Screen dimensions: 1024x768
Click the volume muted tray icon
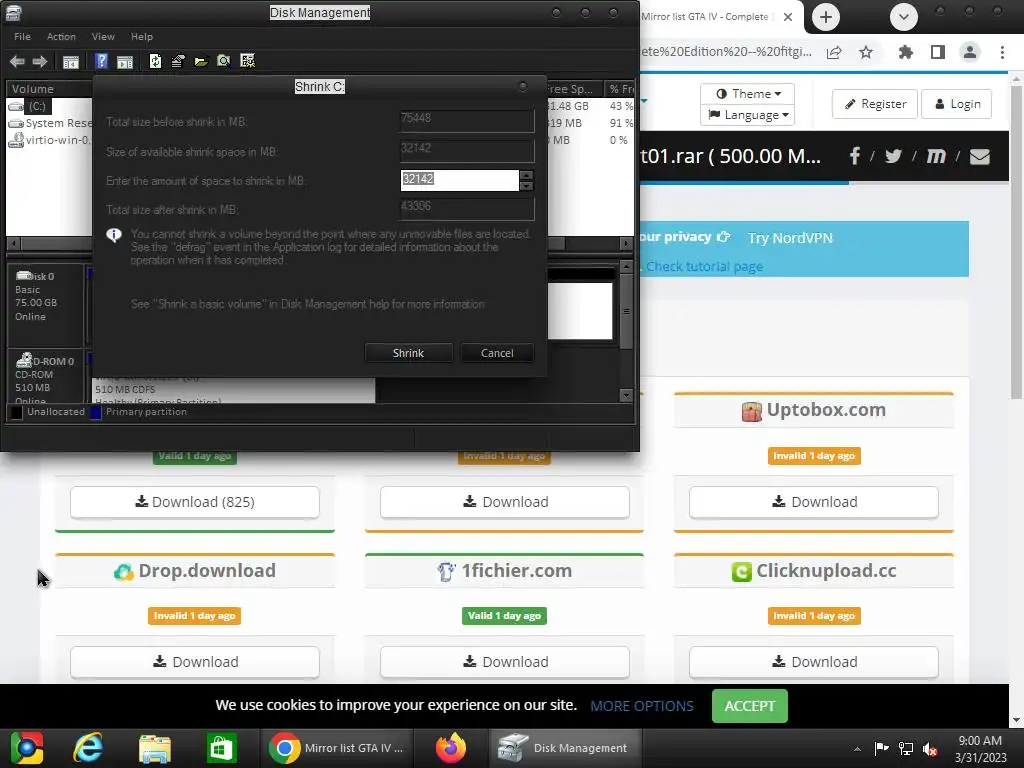point(931,748)
